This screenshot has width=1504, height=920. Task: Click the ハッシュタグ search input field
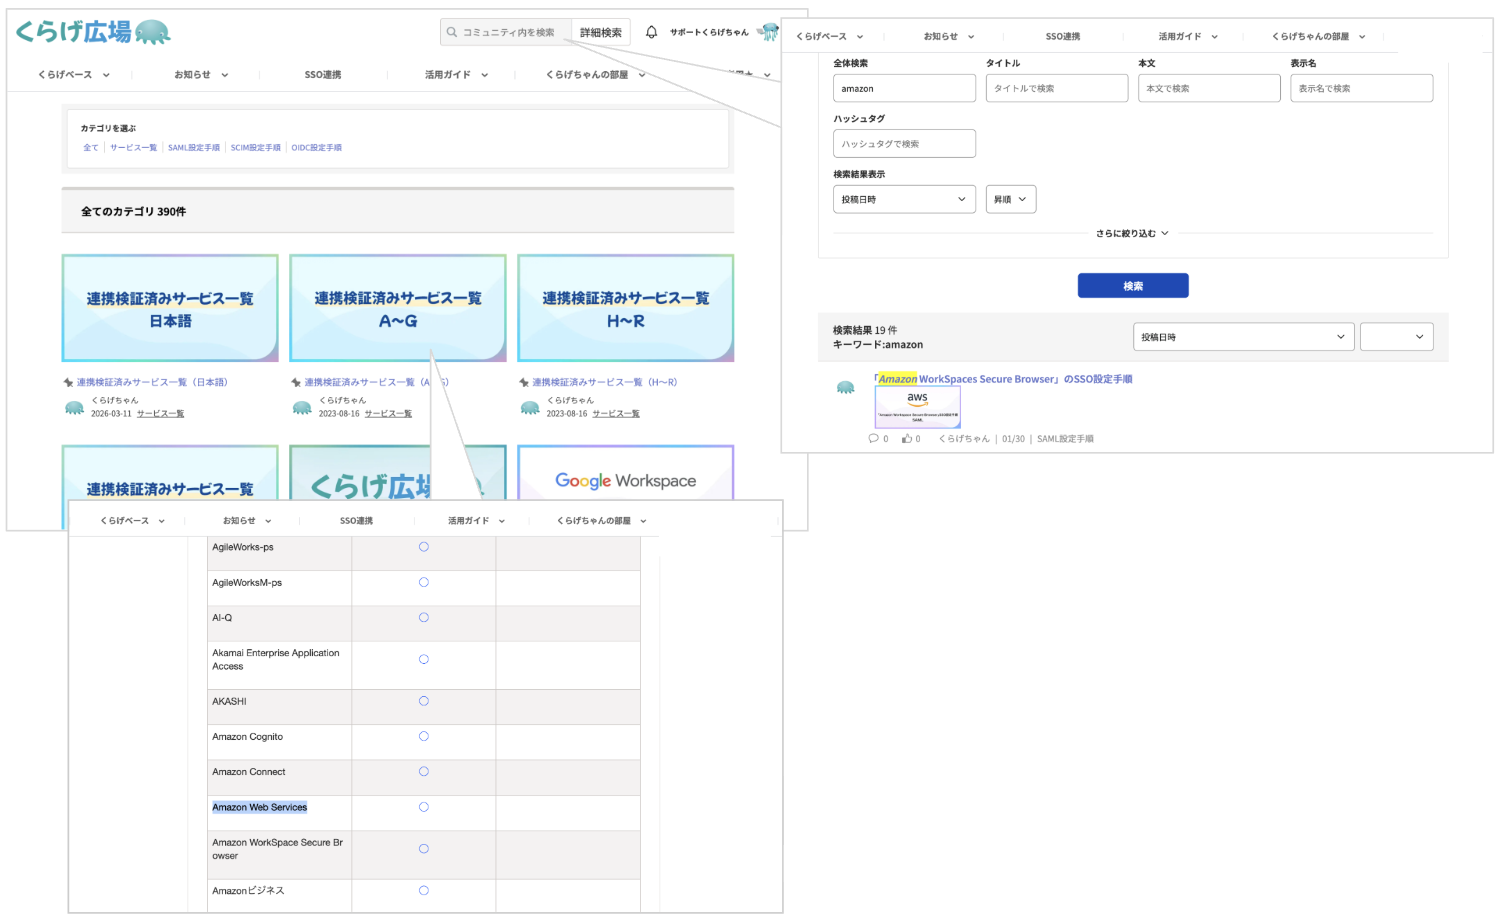click(904, 143)
